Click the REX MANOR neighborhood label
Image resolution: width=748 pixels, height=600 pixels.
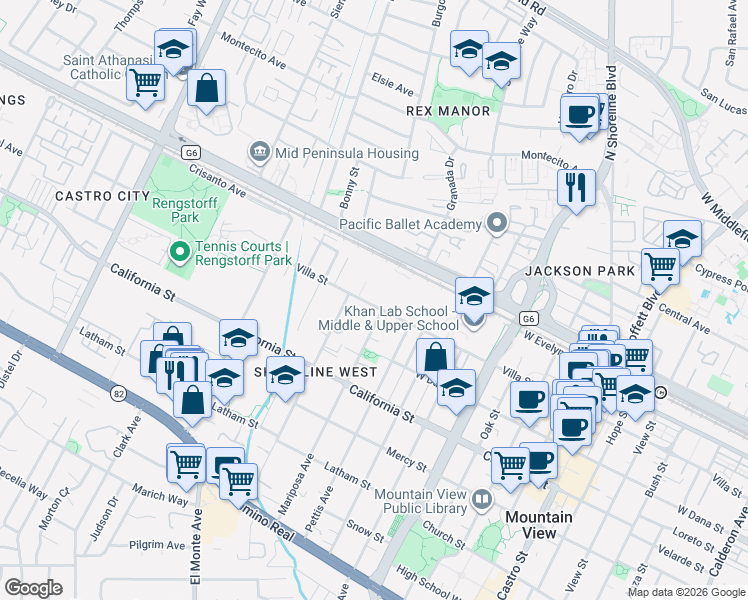(448, 111)
